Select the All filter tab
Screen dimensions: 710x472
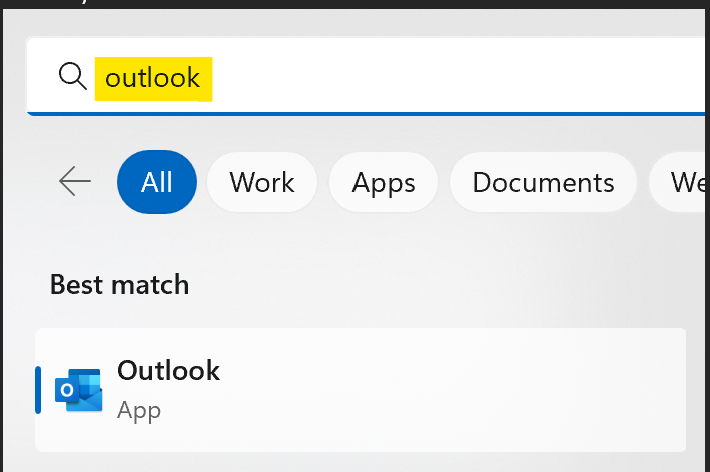click(x=157, y=182)
